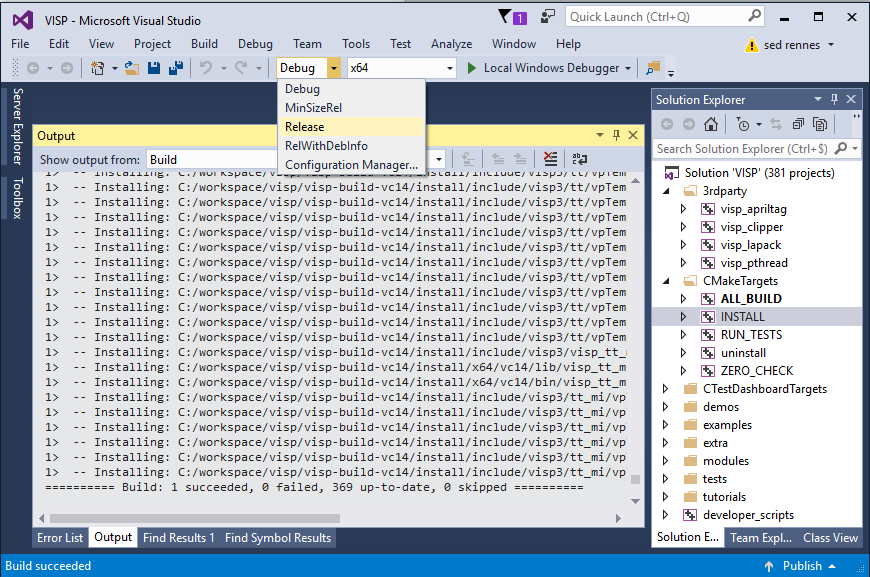The height and width of the screenshot is (577, 870).
Task: Click the Save All toolbar icon
Action: click(175, 68)
